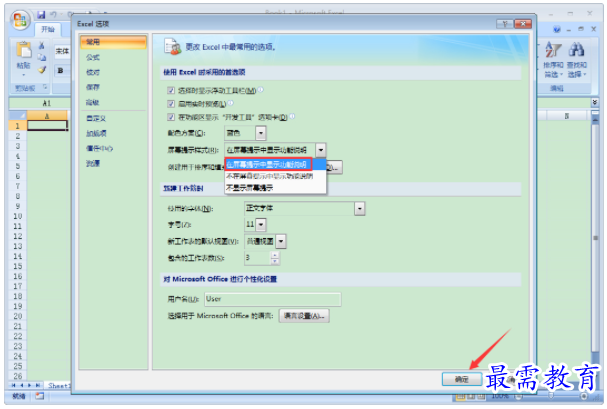Expand formula bar with double-chevron icon
Image resolution: width=607 pixels, height=409 pixels.
[x=595, y=102]
